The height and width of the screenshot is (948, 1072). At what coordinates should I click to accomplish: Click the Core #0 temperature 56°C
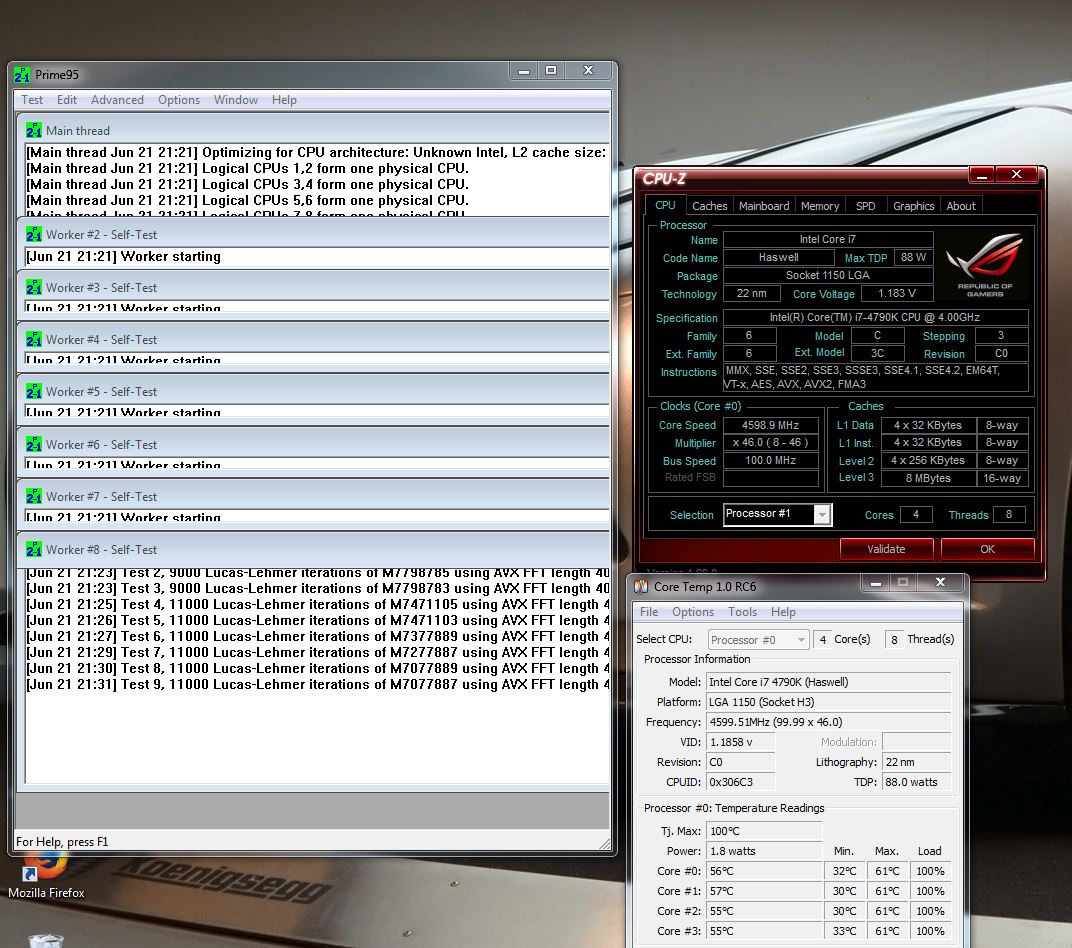(764, 871)
